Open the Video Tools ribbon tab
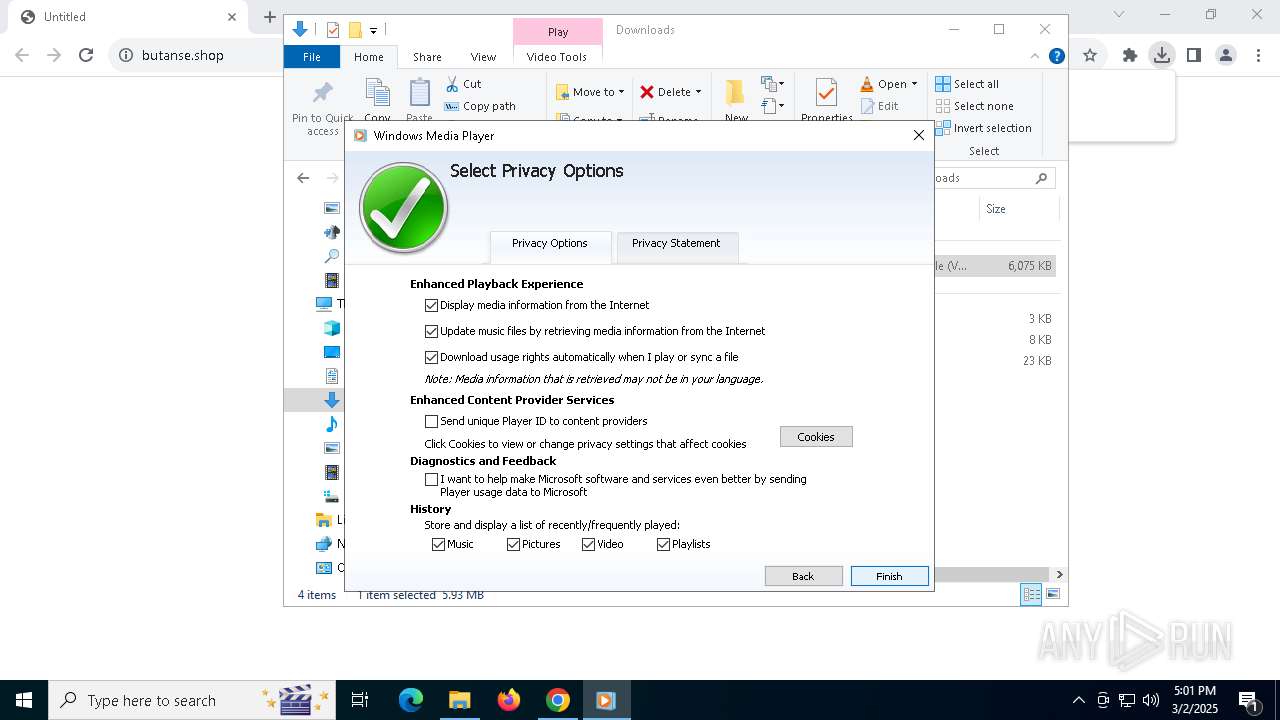This screenshot has height=720, width=1280. tap(557, 57)
